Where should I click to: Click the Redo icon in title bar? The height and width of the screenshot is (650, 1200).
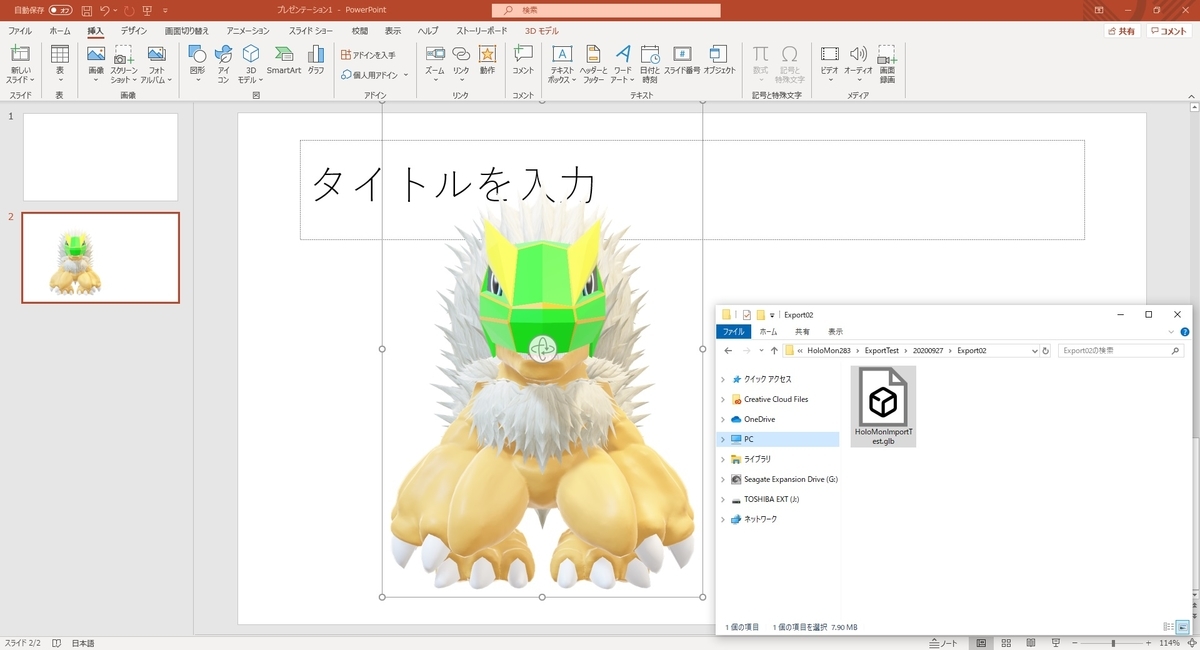tap(129, 10)
